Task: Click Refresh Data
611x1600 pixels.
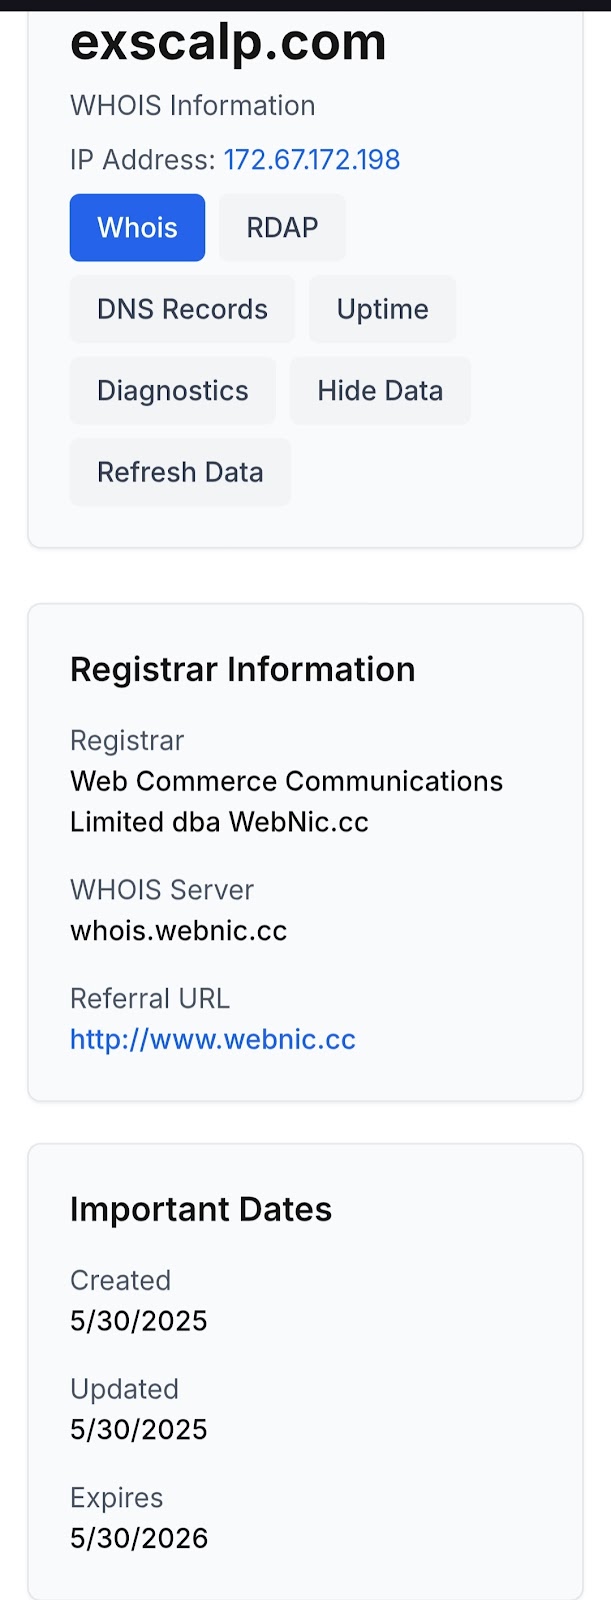Action: [180, 472]
